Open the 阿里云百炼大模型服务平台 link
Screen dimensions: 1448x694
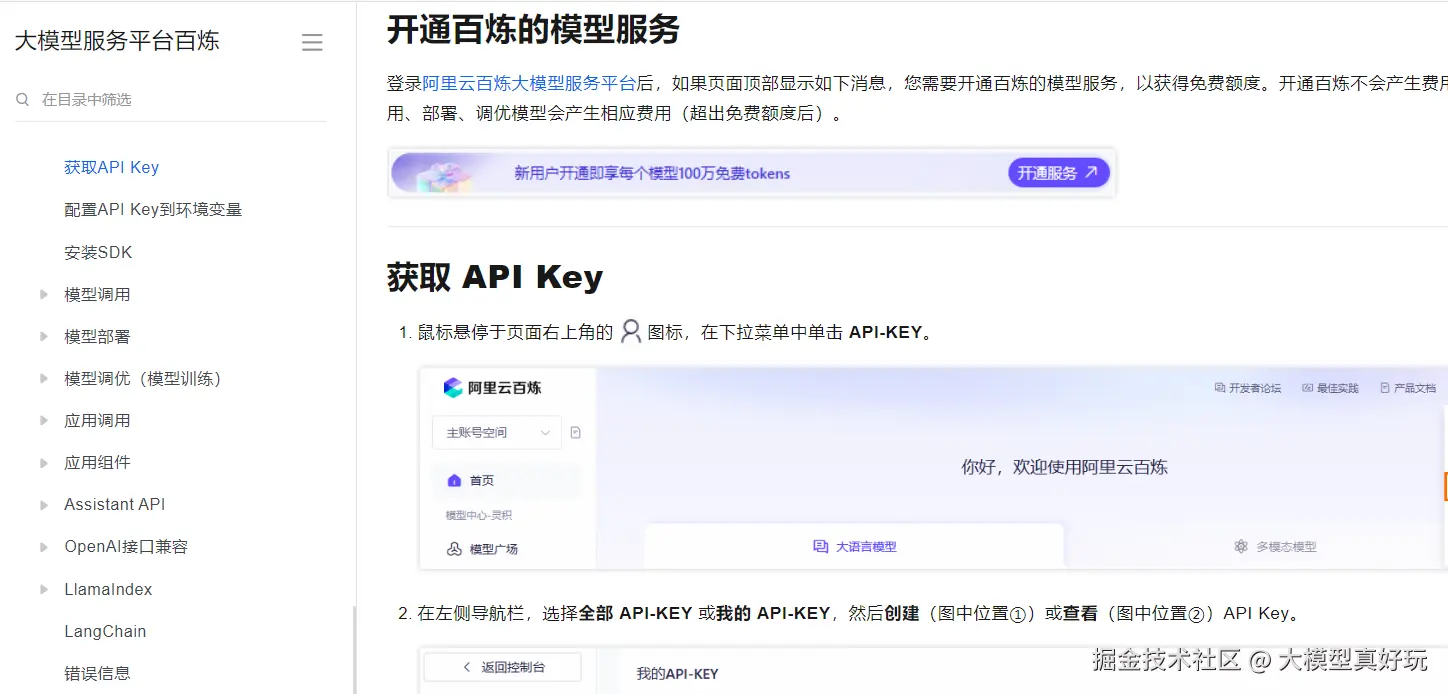(529, 83)
